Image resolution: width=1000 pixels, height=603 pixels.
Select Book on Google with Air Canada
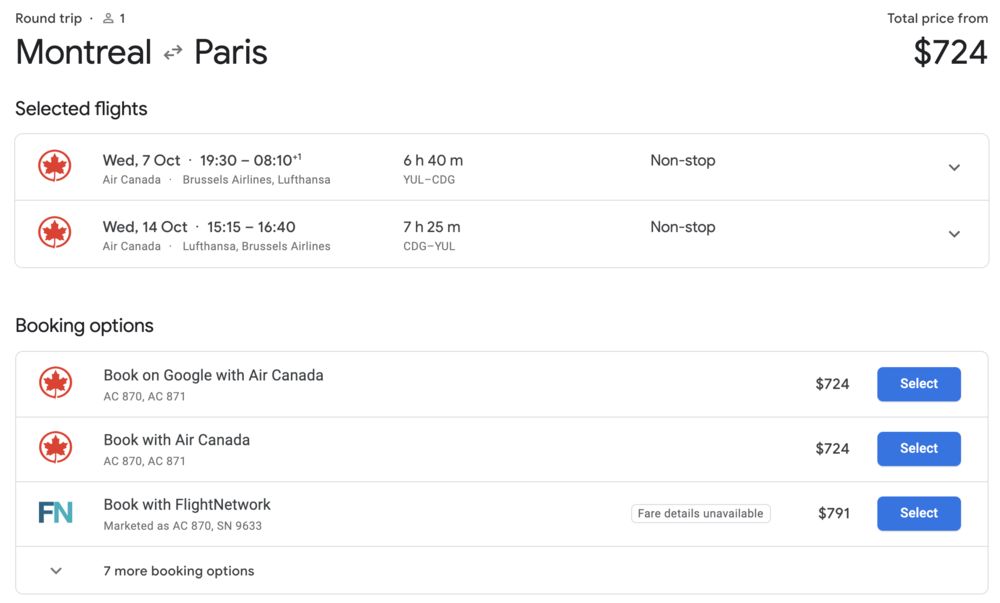click(x=918, y=384)
